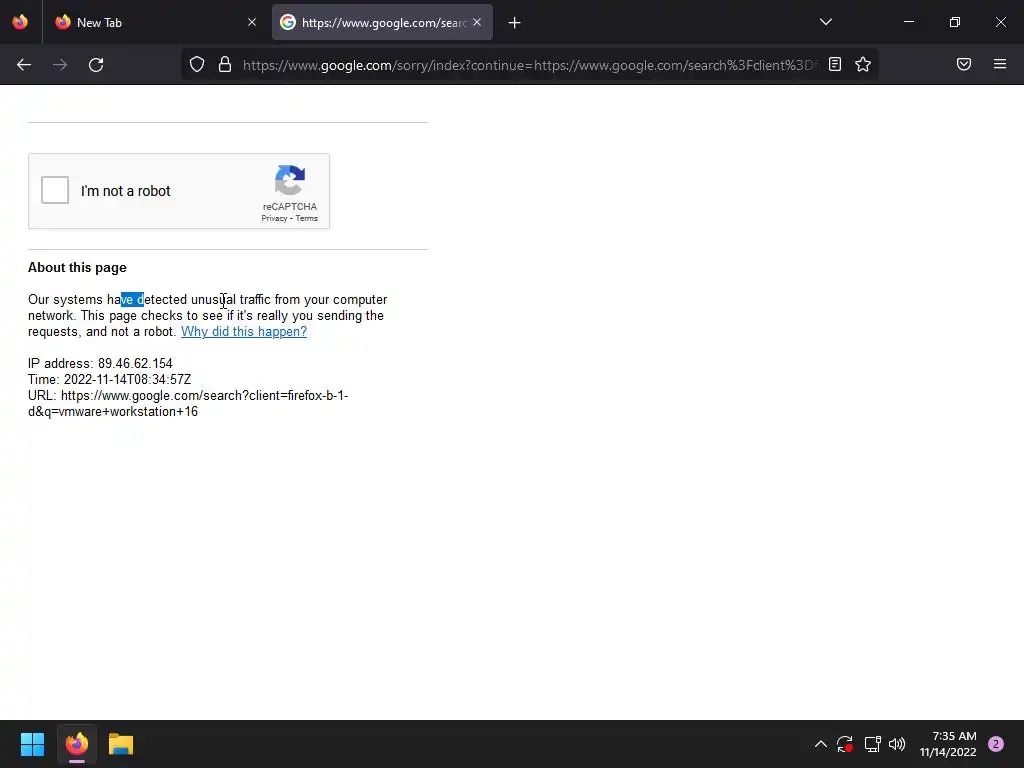The height and width of the screenshot is (768, 1024).
Task: Close the Firefox window
Action: coord(1000,22)
